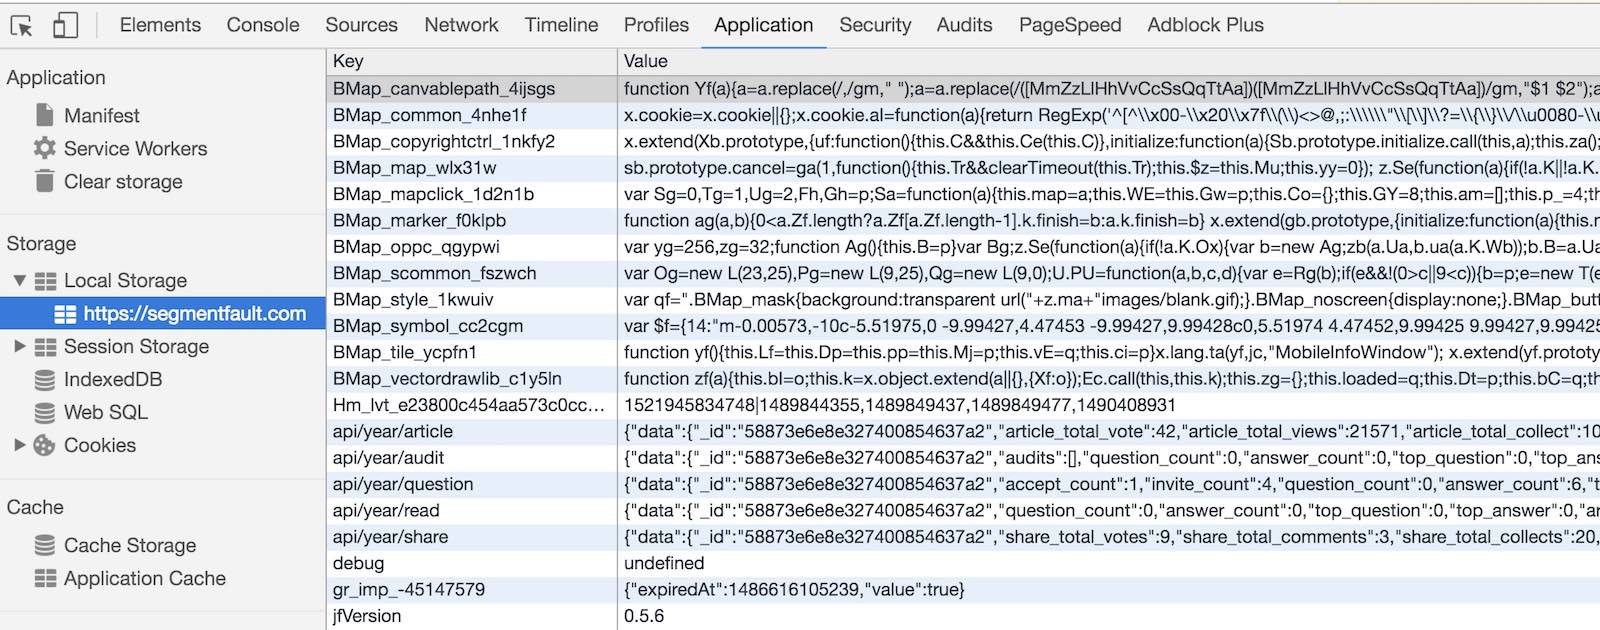Open the Cache Storage icon
1600x630 pixels.
[x=45, y=545]
